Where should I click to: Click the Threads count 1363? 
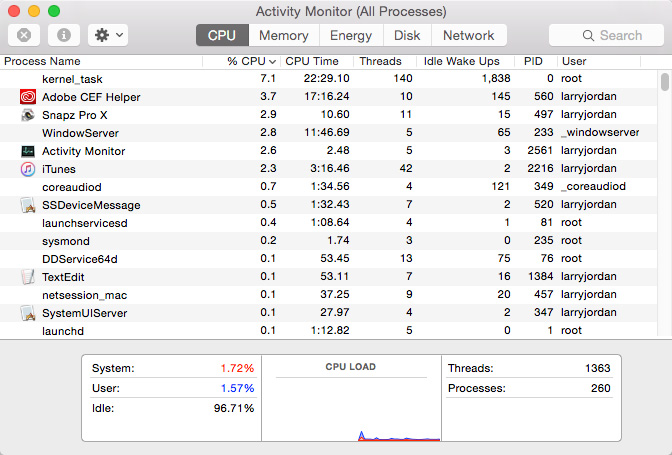click(x=597, y=368)
